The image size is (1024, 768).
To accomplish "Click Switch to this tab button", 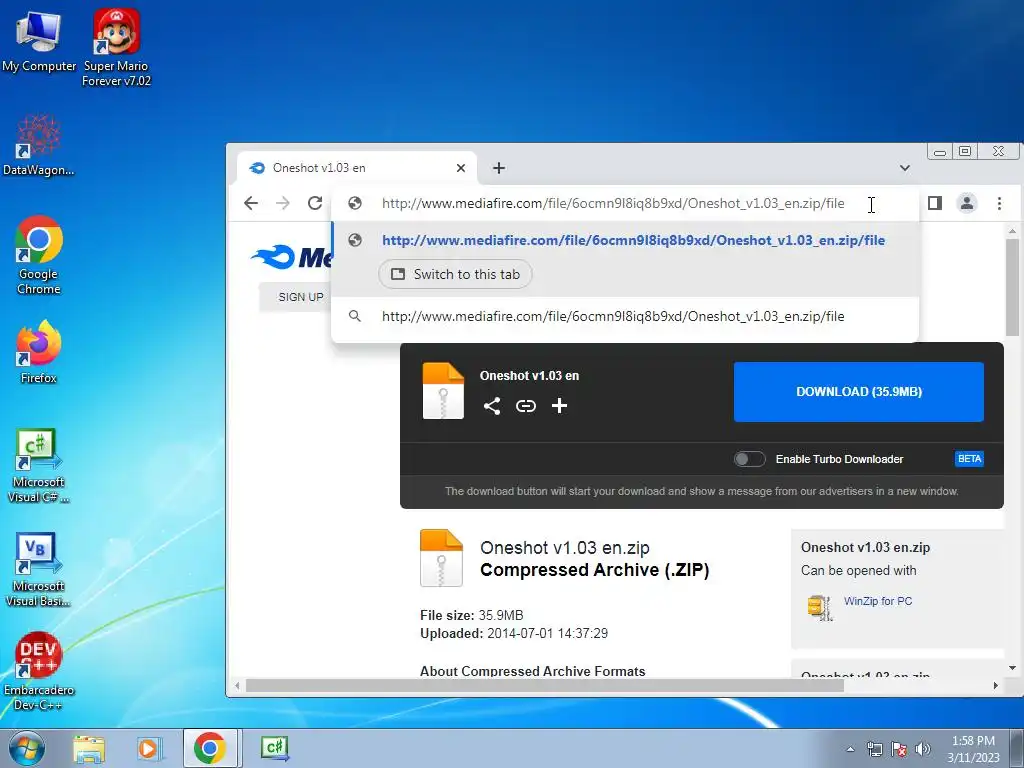I will pyautogui.click(x=455, y=274).
